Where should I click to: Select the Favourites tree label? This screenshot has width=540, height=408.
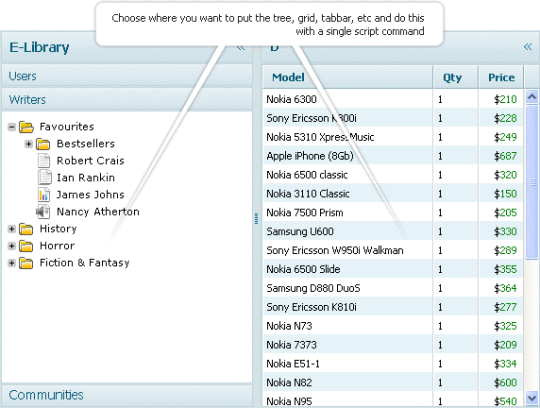67,127
